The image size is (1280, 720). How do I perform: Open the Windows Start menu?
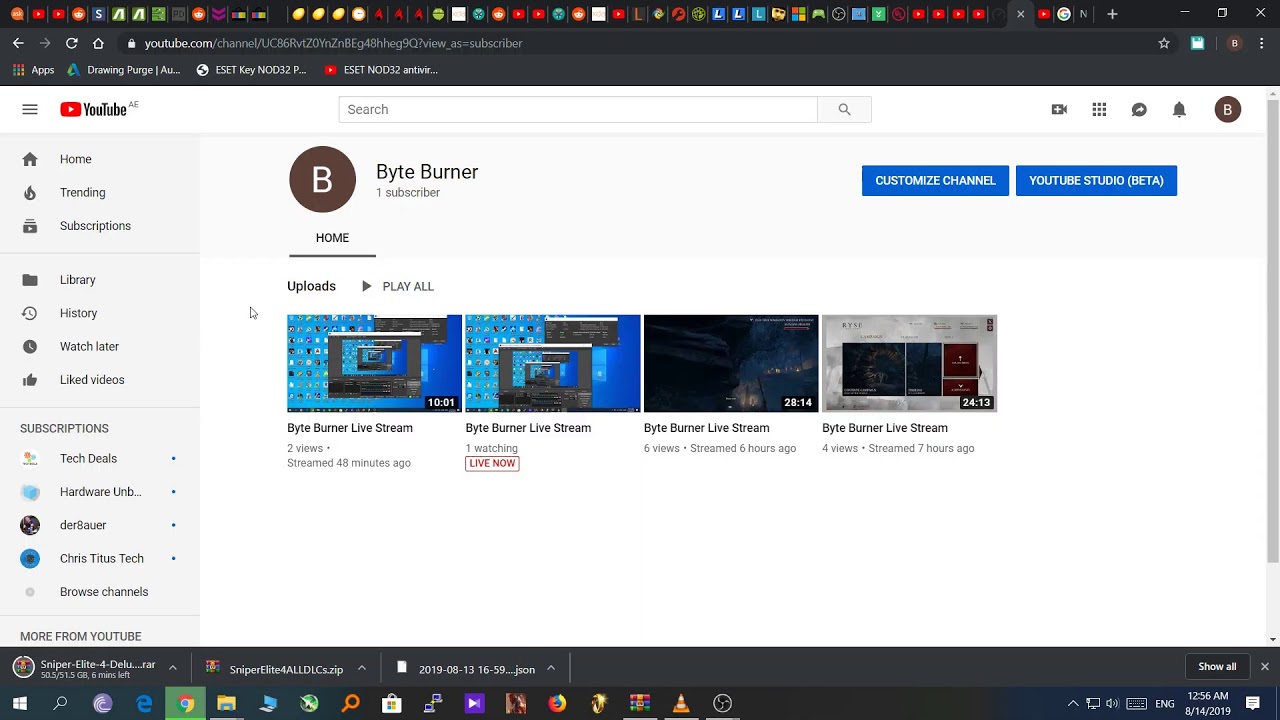click(20, 704)
